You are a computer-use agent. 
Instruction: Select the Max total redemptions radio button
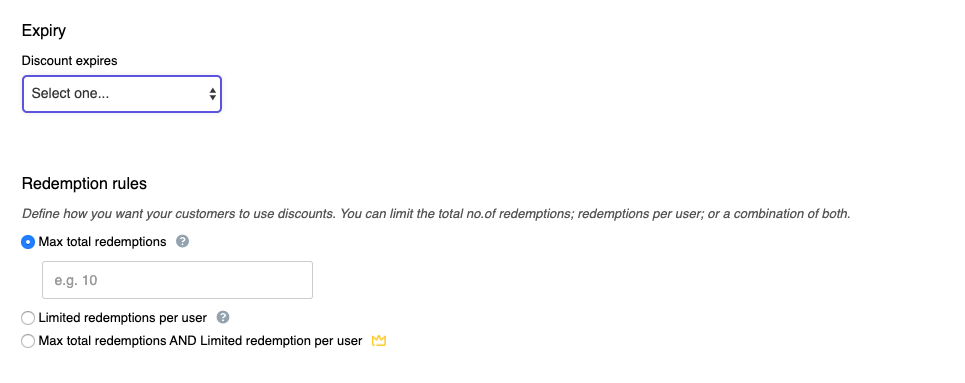pos(28,242)
